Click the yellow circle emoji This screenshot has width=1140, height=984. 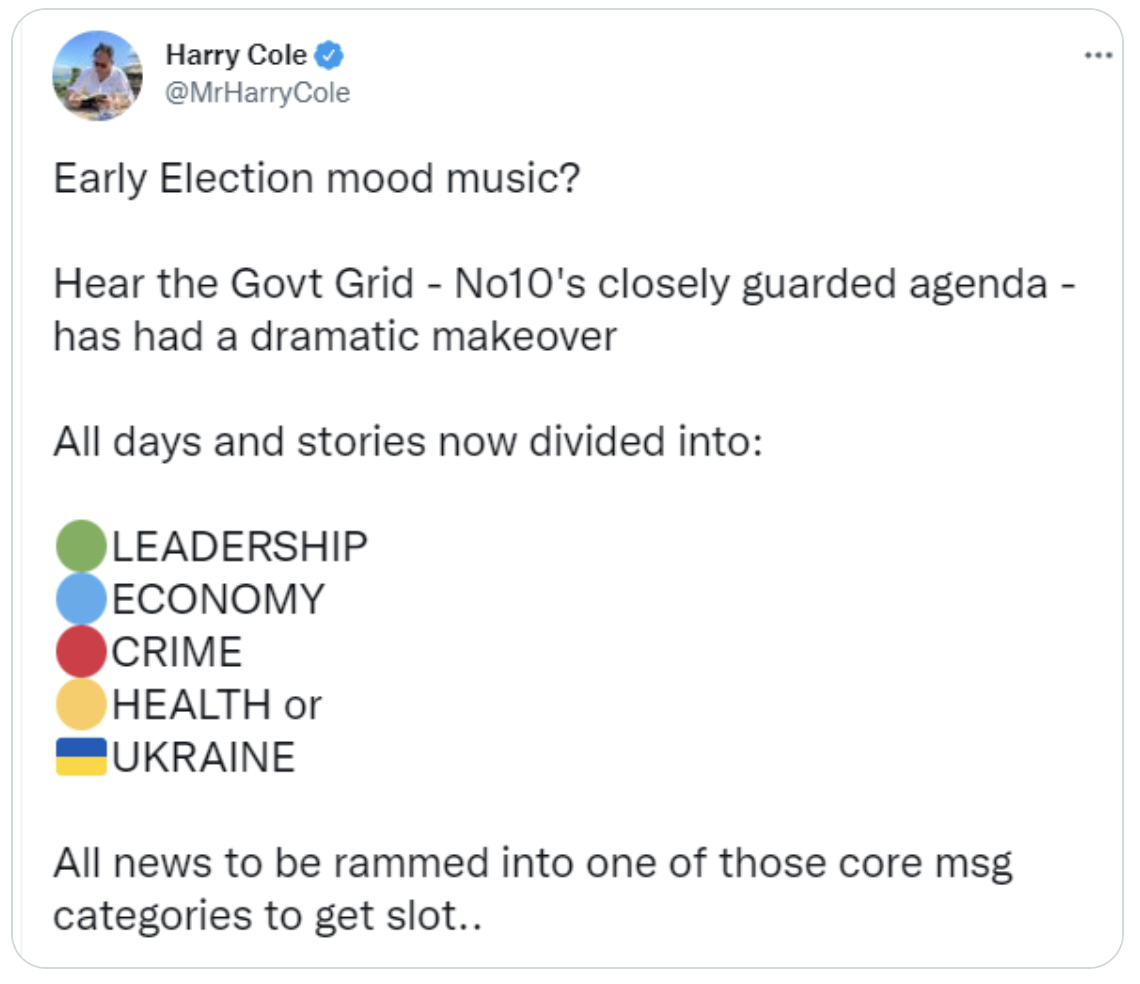[x=81, y=705]
